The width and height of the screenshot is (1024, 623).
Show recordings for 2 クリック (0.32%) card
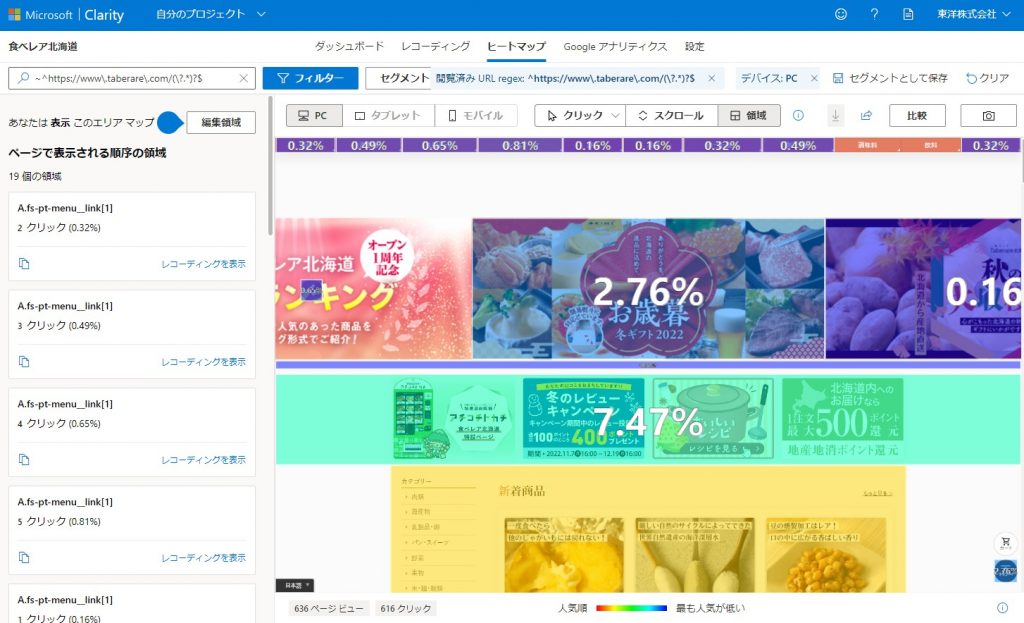(204, 264)
